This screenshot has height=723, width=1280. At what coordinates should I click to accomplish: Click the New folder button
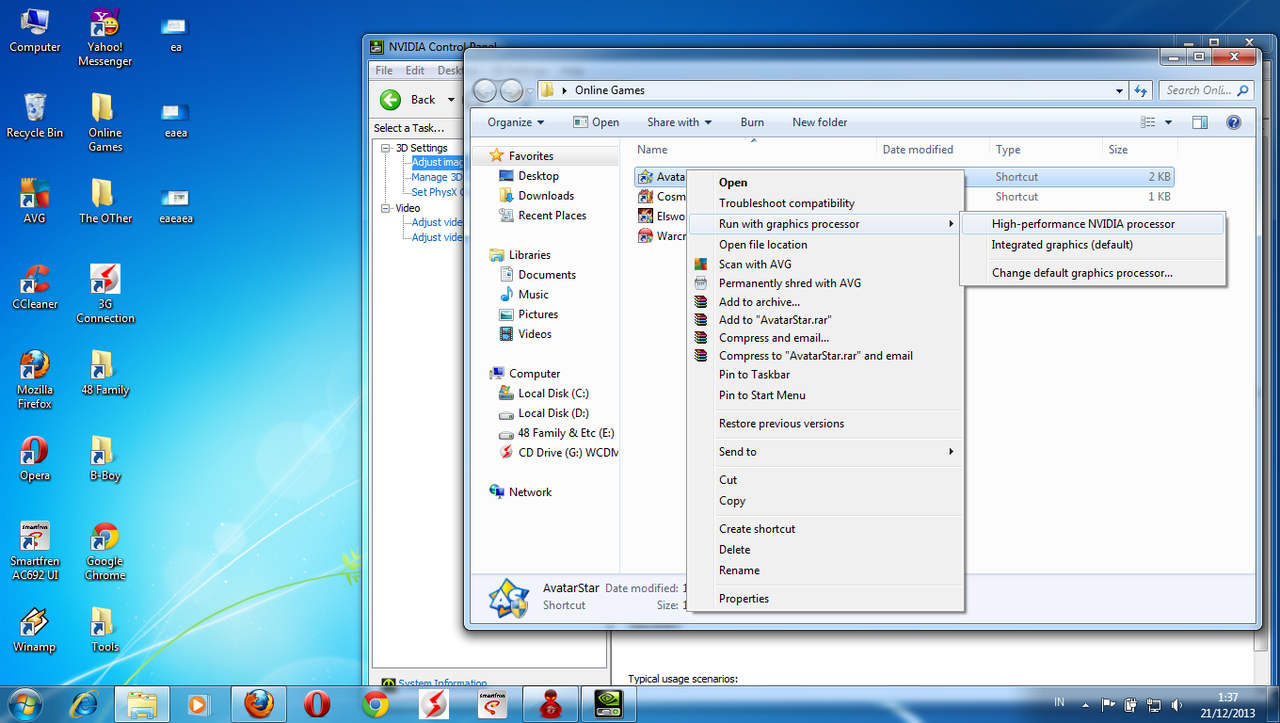[x=820, y=122]
